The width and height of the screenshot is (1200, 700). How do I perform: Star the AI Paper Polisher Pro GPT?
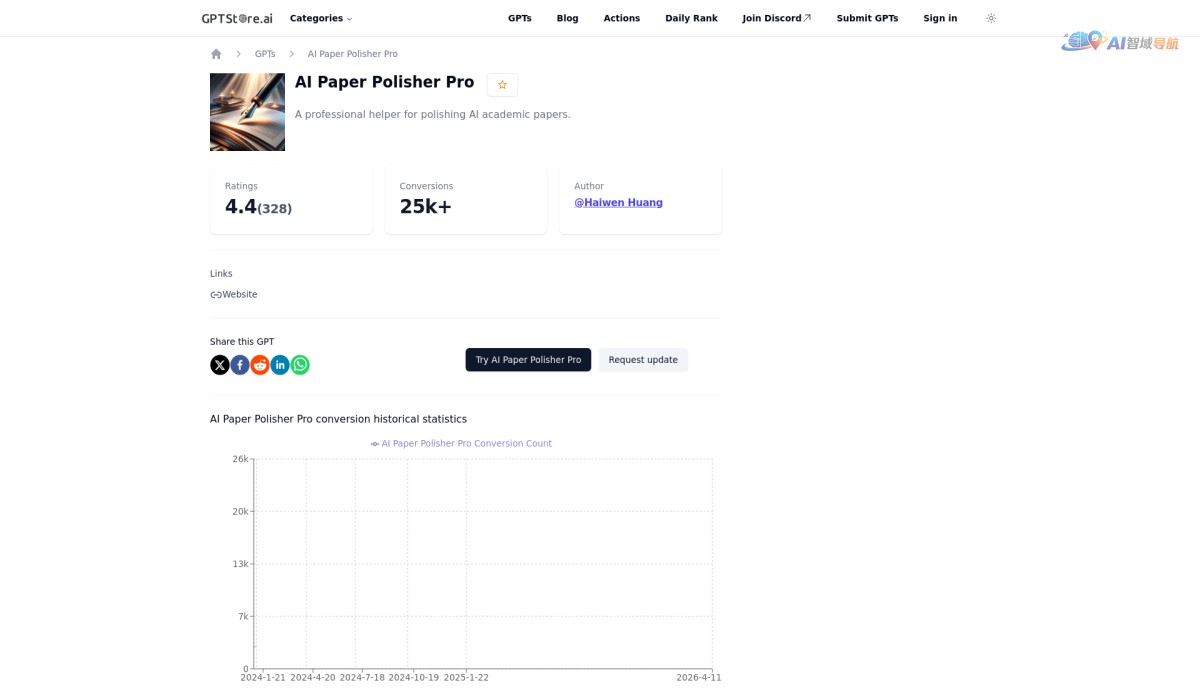pos(502,85)
